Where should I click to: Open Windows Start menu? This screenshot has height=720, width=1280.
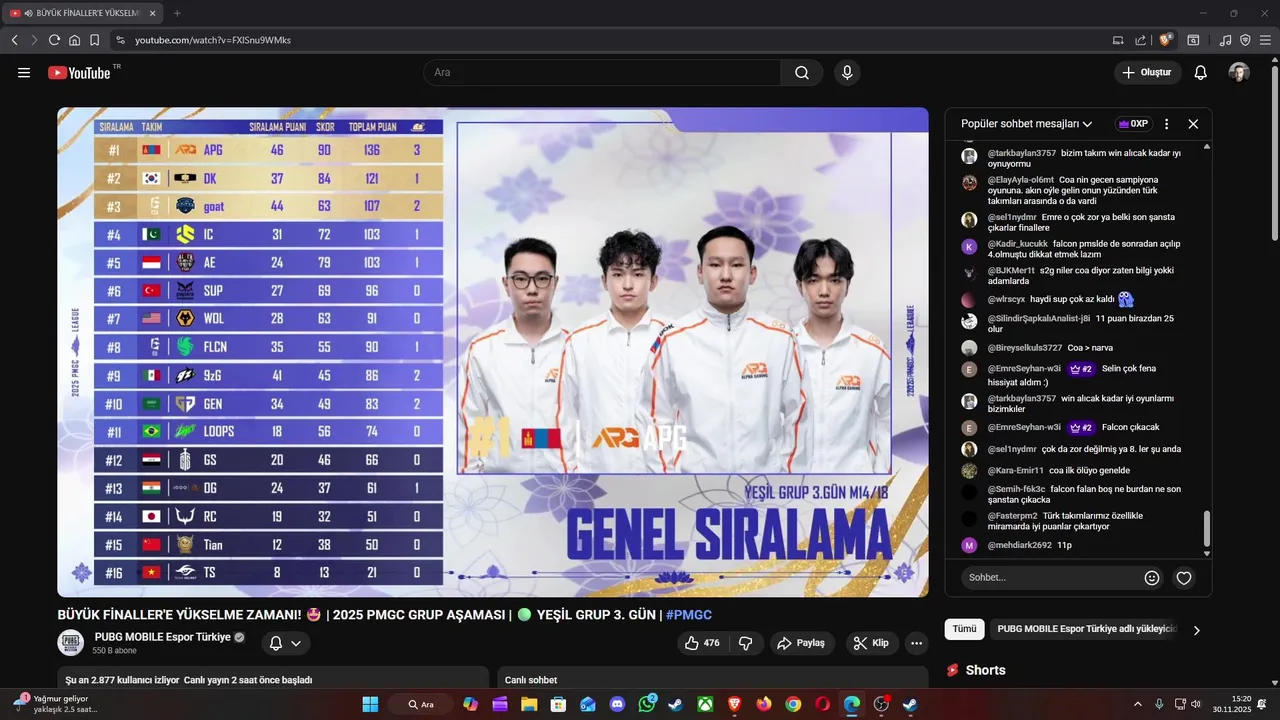370,704
